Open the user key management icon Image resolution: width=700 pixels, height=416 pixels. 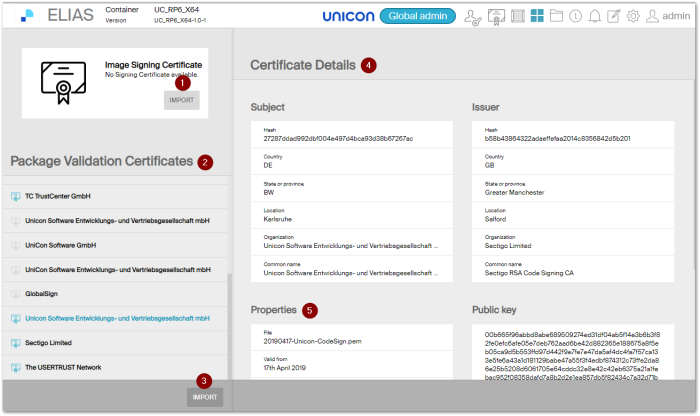(x=473, y=17)
